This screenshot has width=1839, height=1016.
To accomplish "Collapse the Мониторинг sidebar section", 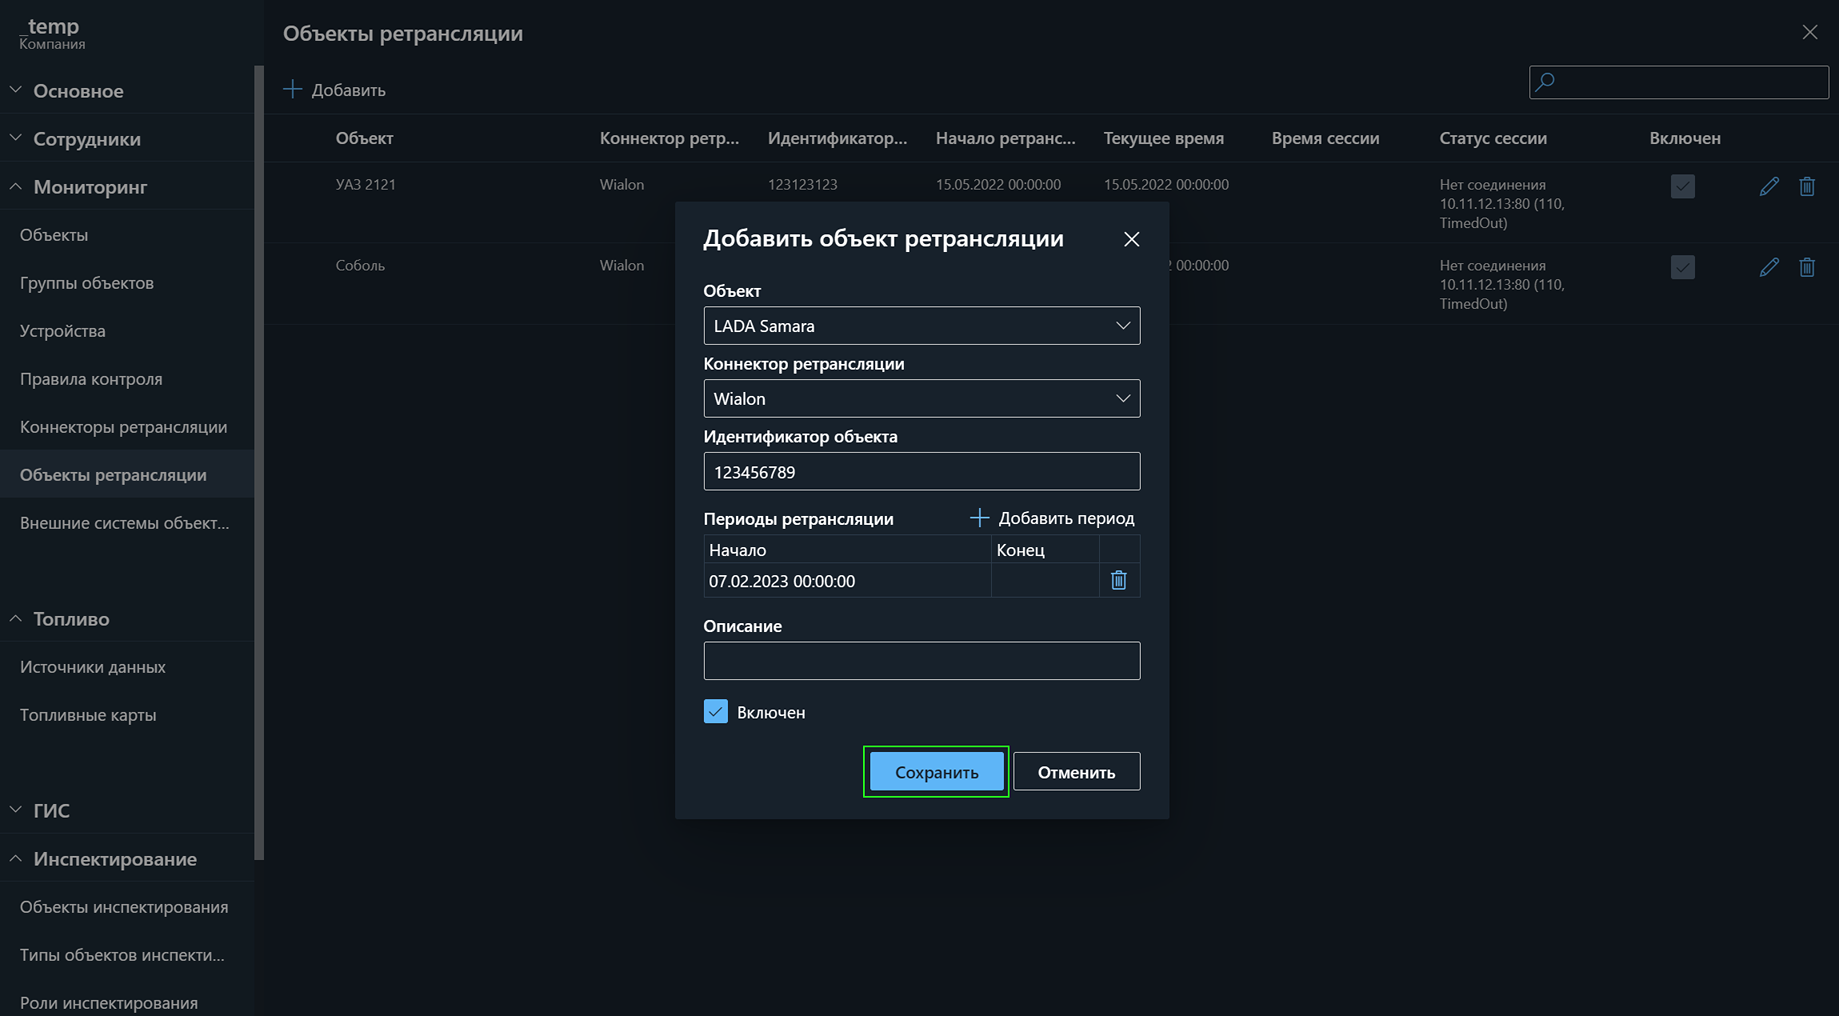I will click(90, 187).
